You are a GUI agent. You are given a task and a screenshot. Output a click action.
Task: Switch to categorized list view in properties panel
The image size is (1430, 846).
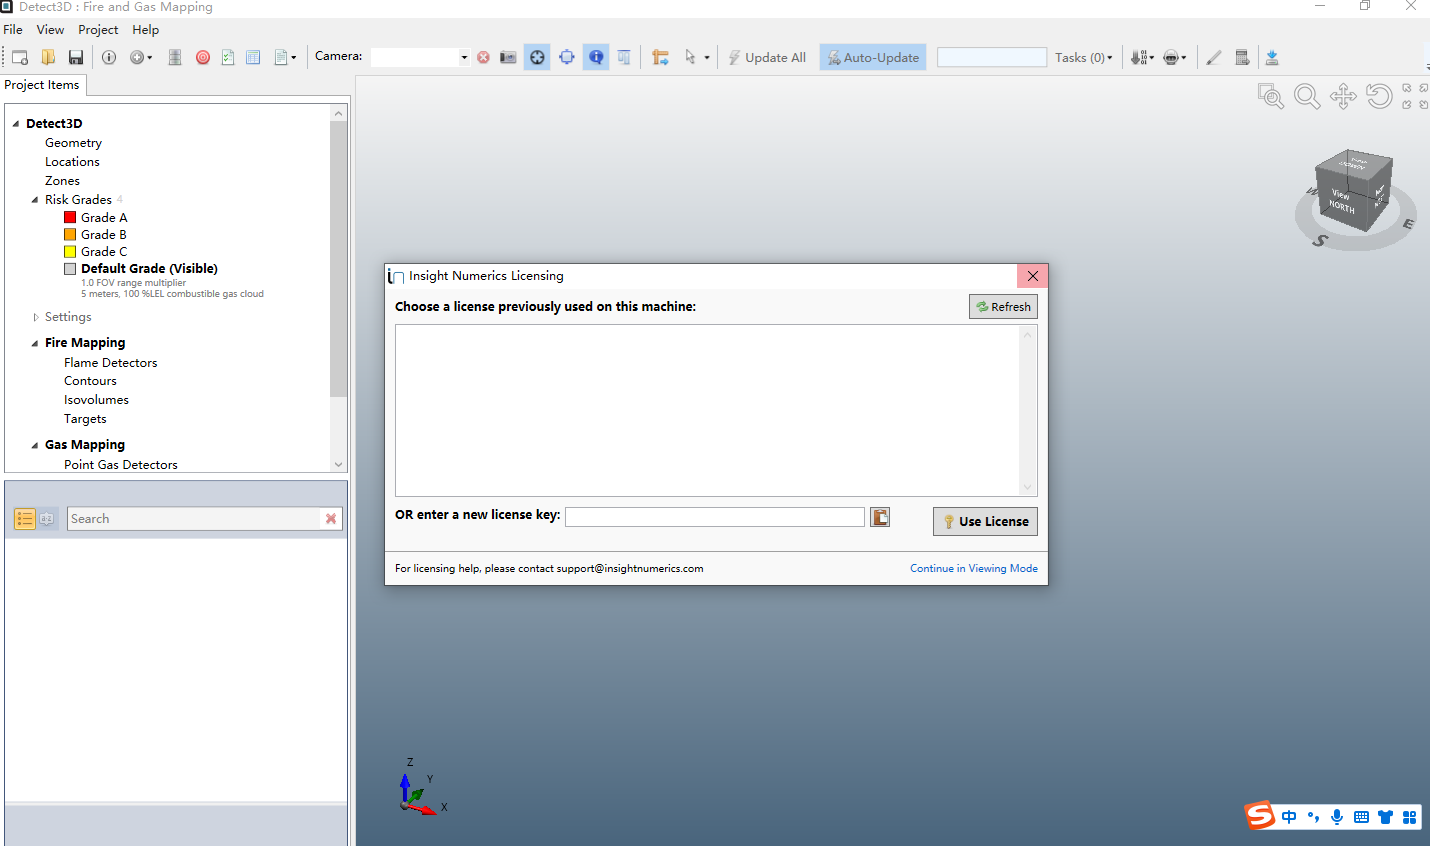(x=25, y=519)
